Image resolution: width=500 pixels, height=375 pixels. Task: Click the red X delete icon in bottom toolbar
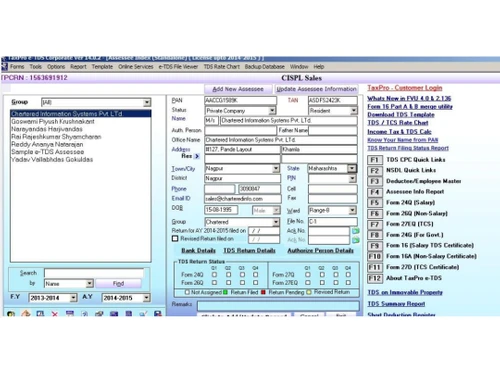click(55, 314)
